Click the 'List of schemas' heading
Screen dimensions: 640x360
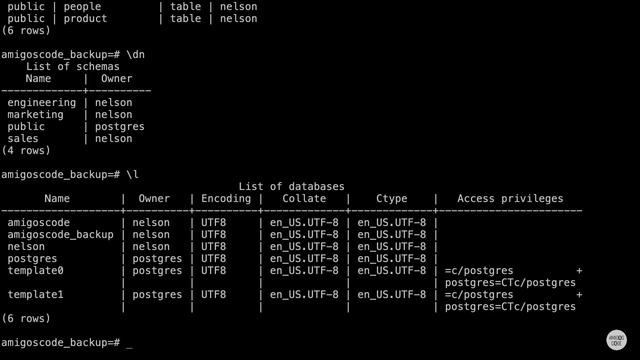click(x=73, y=67)
